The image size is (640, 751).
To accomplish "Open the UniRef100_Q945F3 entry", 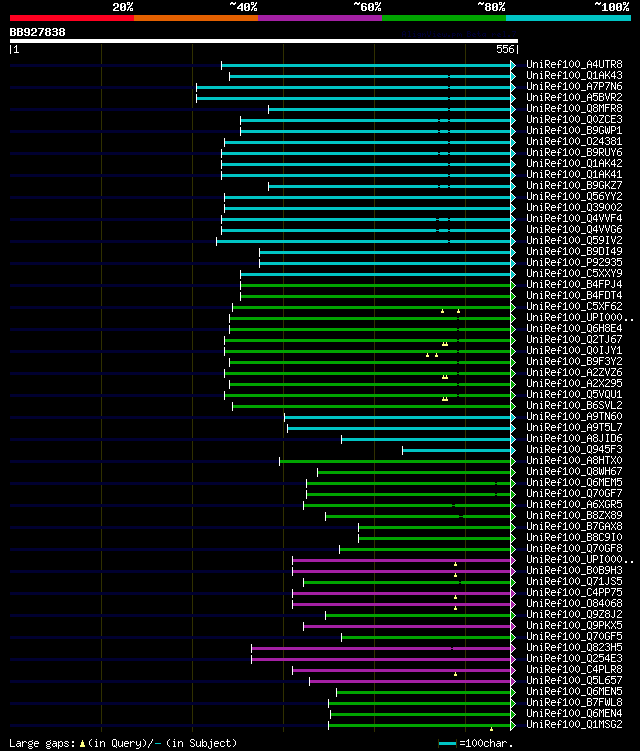I will click(x=574, y=450).
